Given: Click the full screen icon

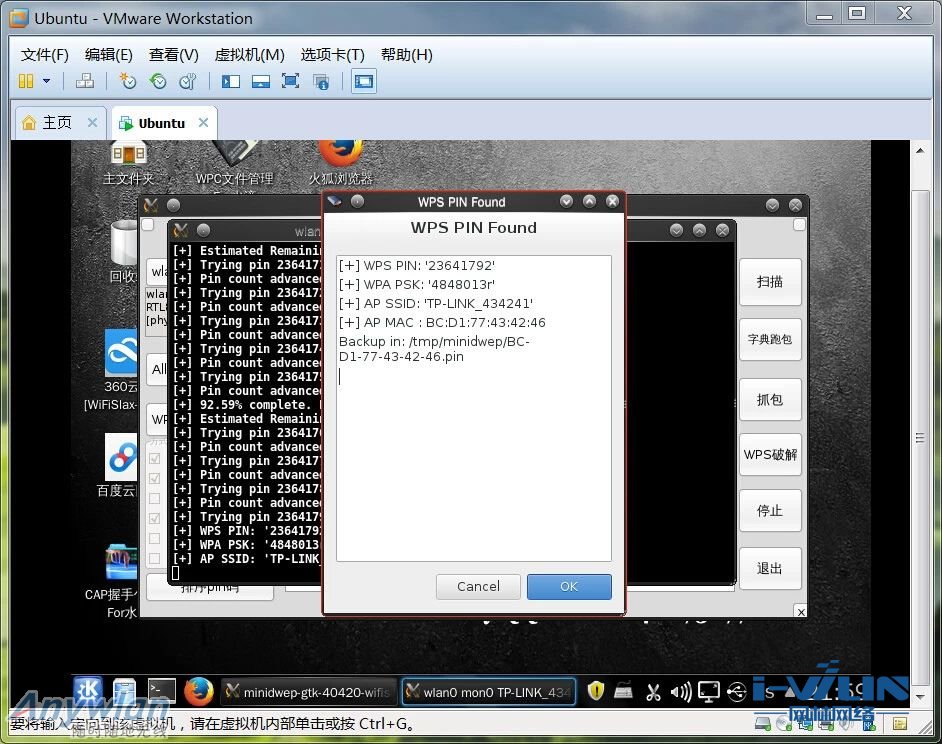Looking at the screenshot, I should [290, 81].
